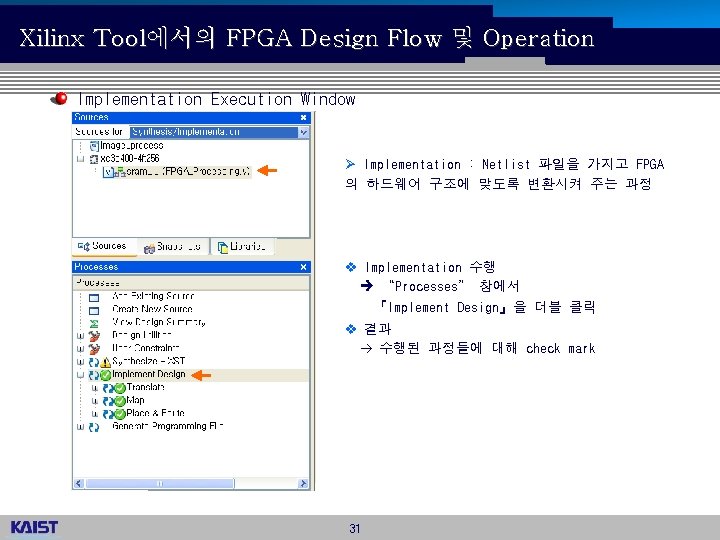Click the xc3s400 device chip icon

(x=94, y=159)
